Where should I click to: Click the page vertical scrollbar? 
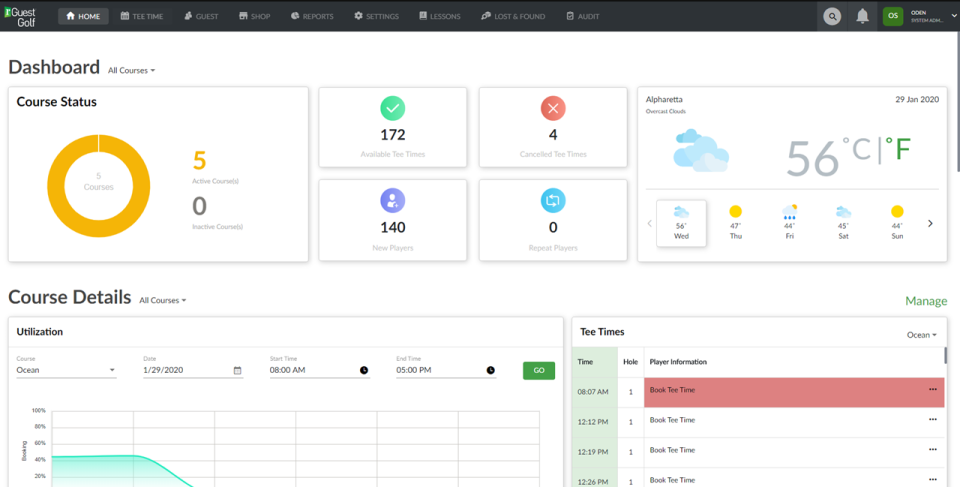[x=958, y=101]
